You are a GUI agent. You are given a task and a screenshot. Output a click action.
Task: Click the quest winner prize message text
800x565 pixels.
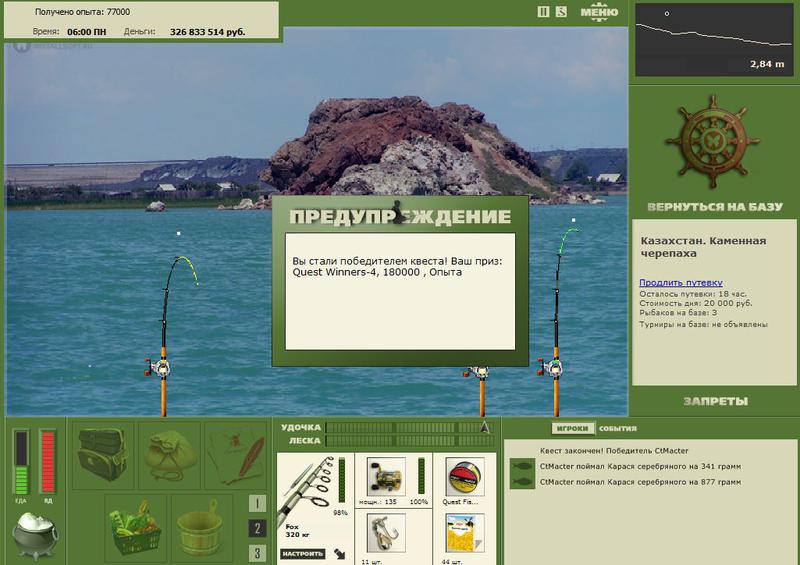pos(397,266)
